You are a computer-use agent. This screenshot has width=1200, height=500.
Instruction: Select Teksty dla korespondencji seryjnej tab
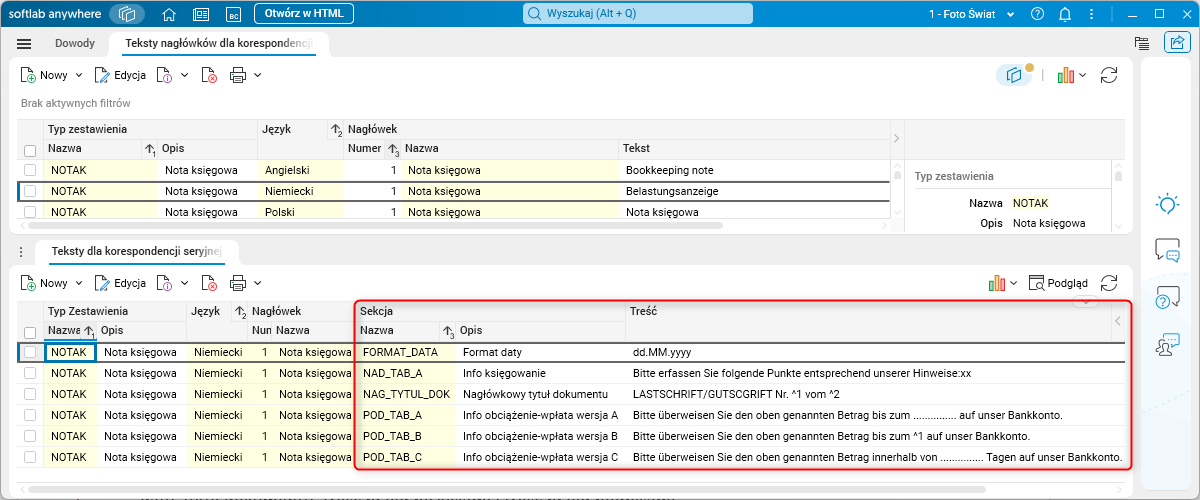click(x=137, y=250)
